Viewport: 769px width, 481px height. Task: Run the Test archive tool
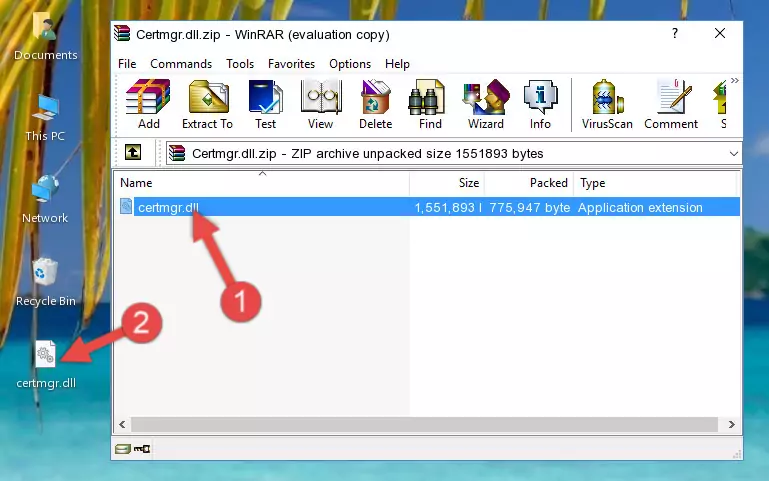pyautogui.click(x=265, y=104)
